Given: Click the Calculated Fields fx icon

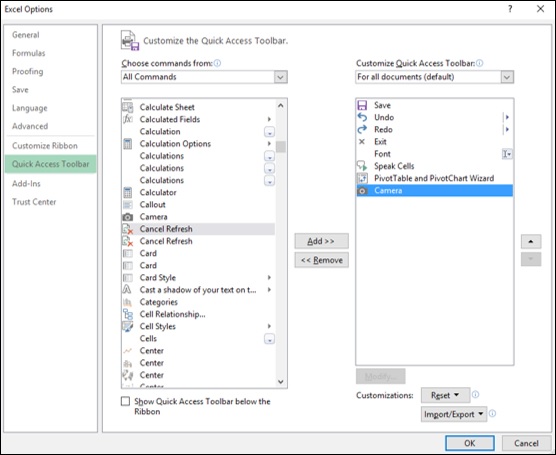Looking at the screenshot, I should pos(128,119).
